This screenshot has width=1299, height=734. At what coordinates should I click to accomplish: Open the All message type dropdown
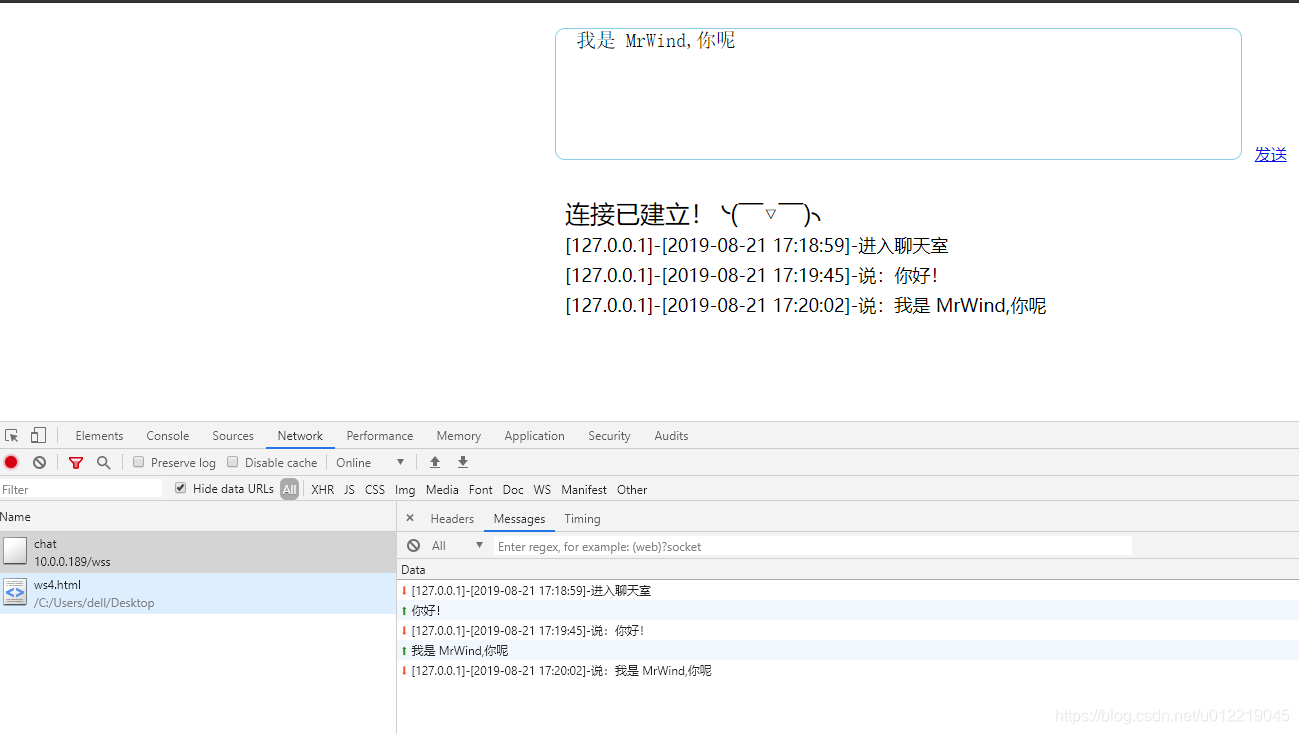pyautogui.click(x=458, y=546)
